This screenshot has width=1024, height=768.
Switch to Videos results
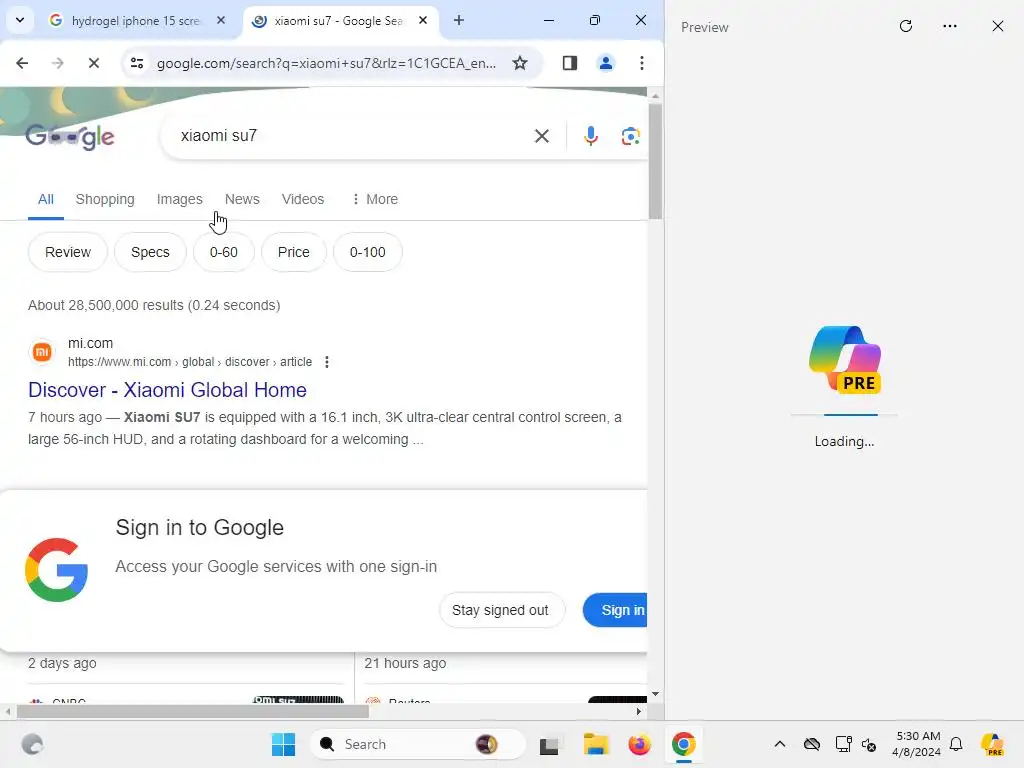(302, 199)
